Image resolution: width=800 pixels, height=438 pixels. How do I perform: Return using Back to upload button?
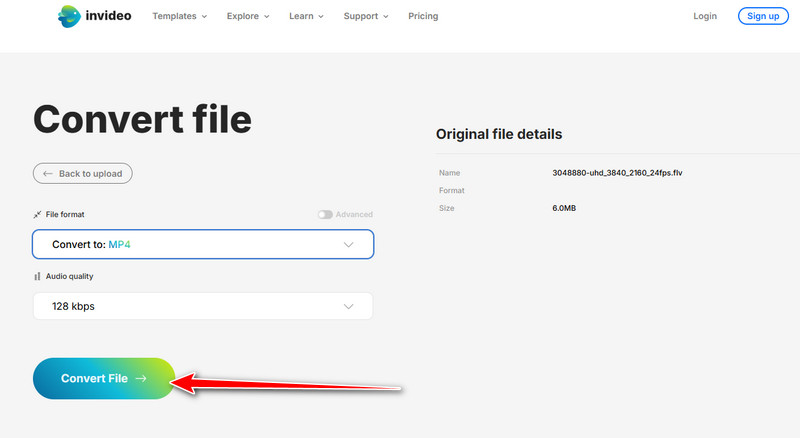83,173
